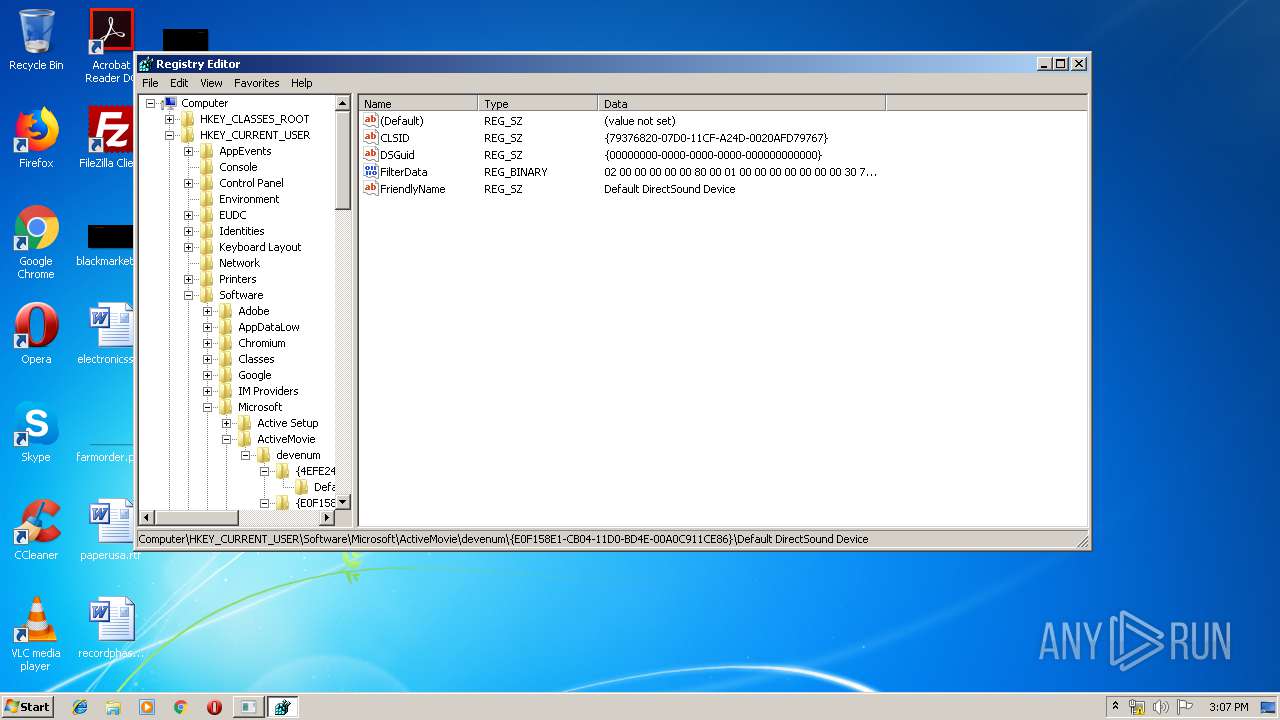Screen dimensions: 1280x720
Task: Show hidden tray icons arrow
Action: [x=1115, y=707]
